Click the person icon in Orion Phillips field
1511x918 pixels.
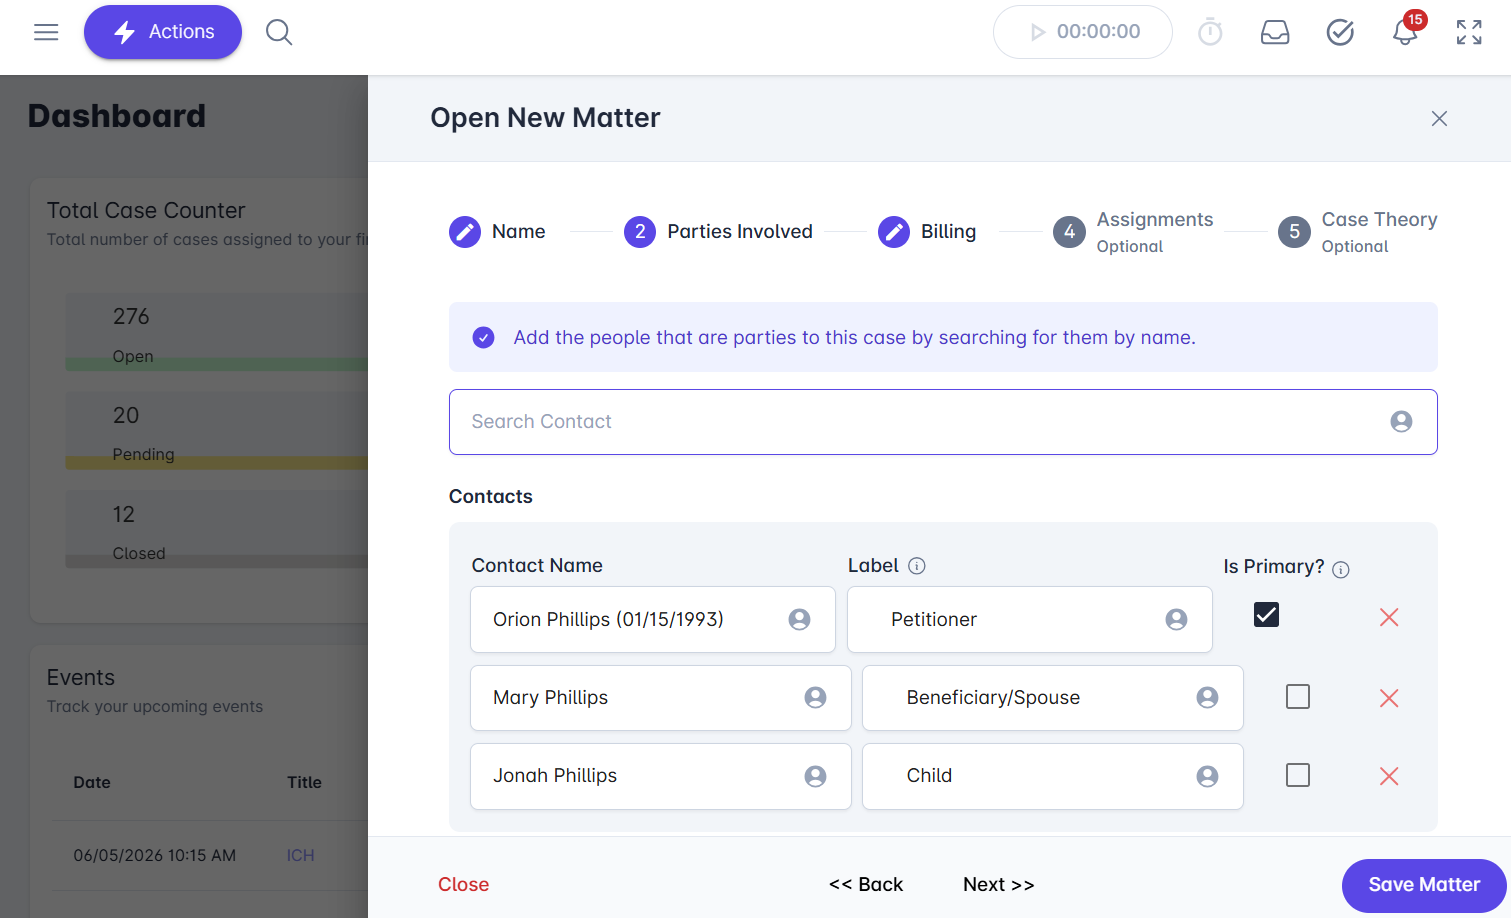(x=799, y=620)
